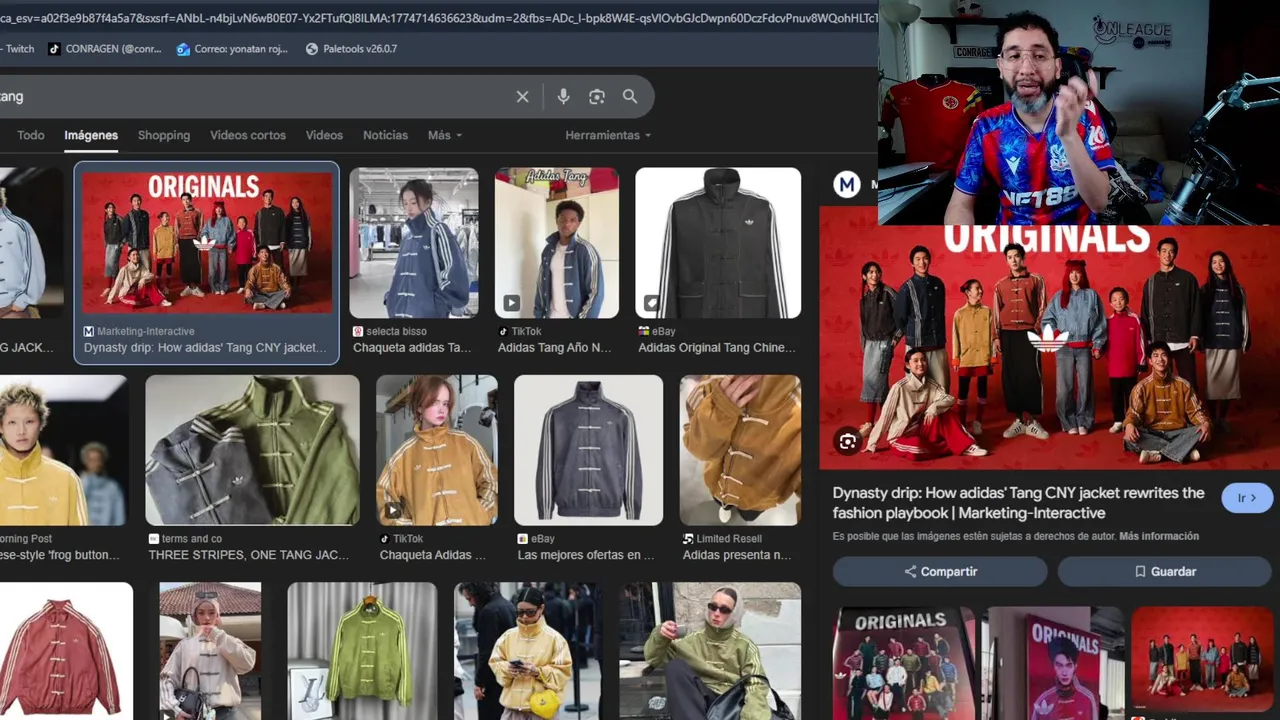The height and width of the screenshot is (720, 1280).
Task: Open TikTok Adidas Tang Año video thumbnail
Action: (557, 243)
